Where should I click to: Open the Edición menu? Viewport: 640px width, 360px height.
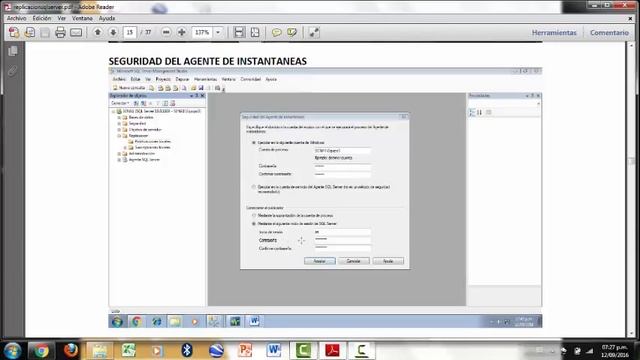click(42, 18)
